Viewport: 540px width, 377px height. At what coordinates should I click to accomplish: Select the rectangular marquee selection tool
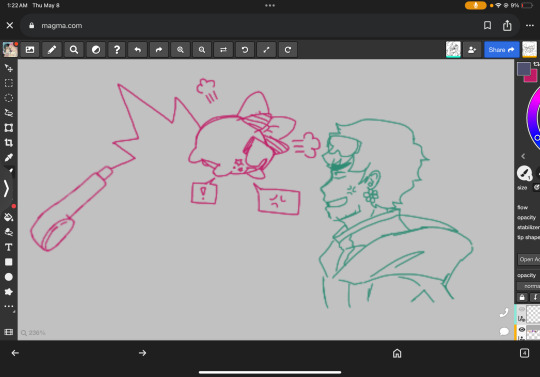(9, 83)
